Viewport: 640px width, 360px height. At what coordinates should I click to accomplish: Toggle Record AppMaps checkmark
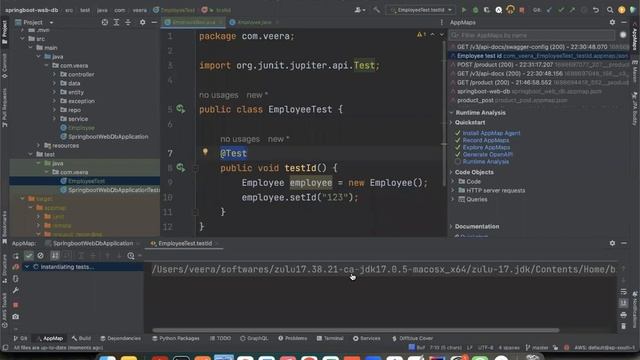click(458, 140)
